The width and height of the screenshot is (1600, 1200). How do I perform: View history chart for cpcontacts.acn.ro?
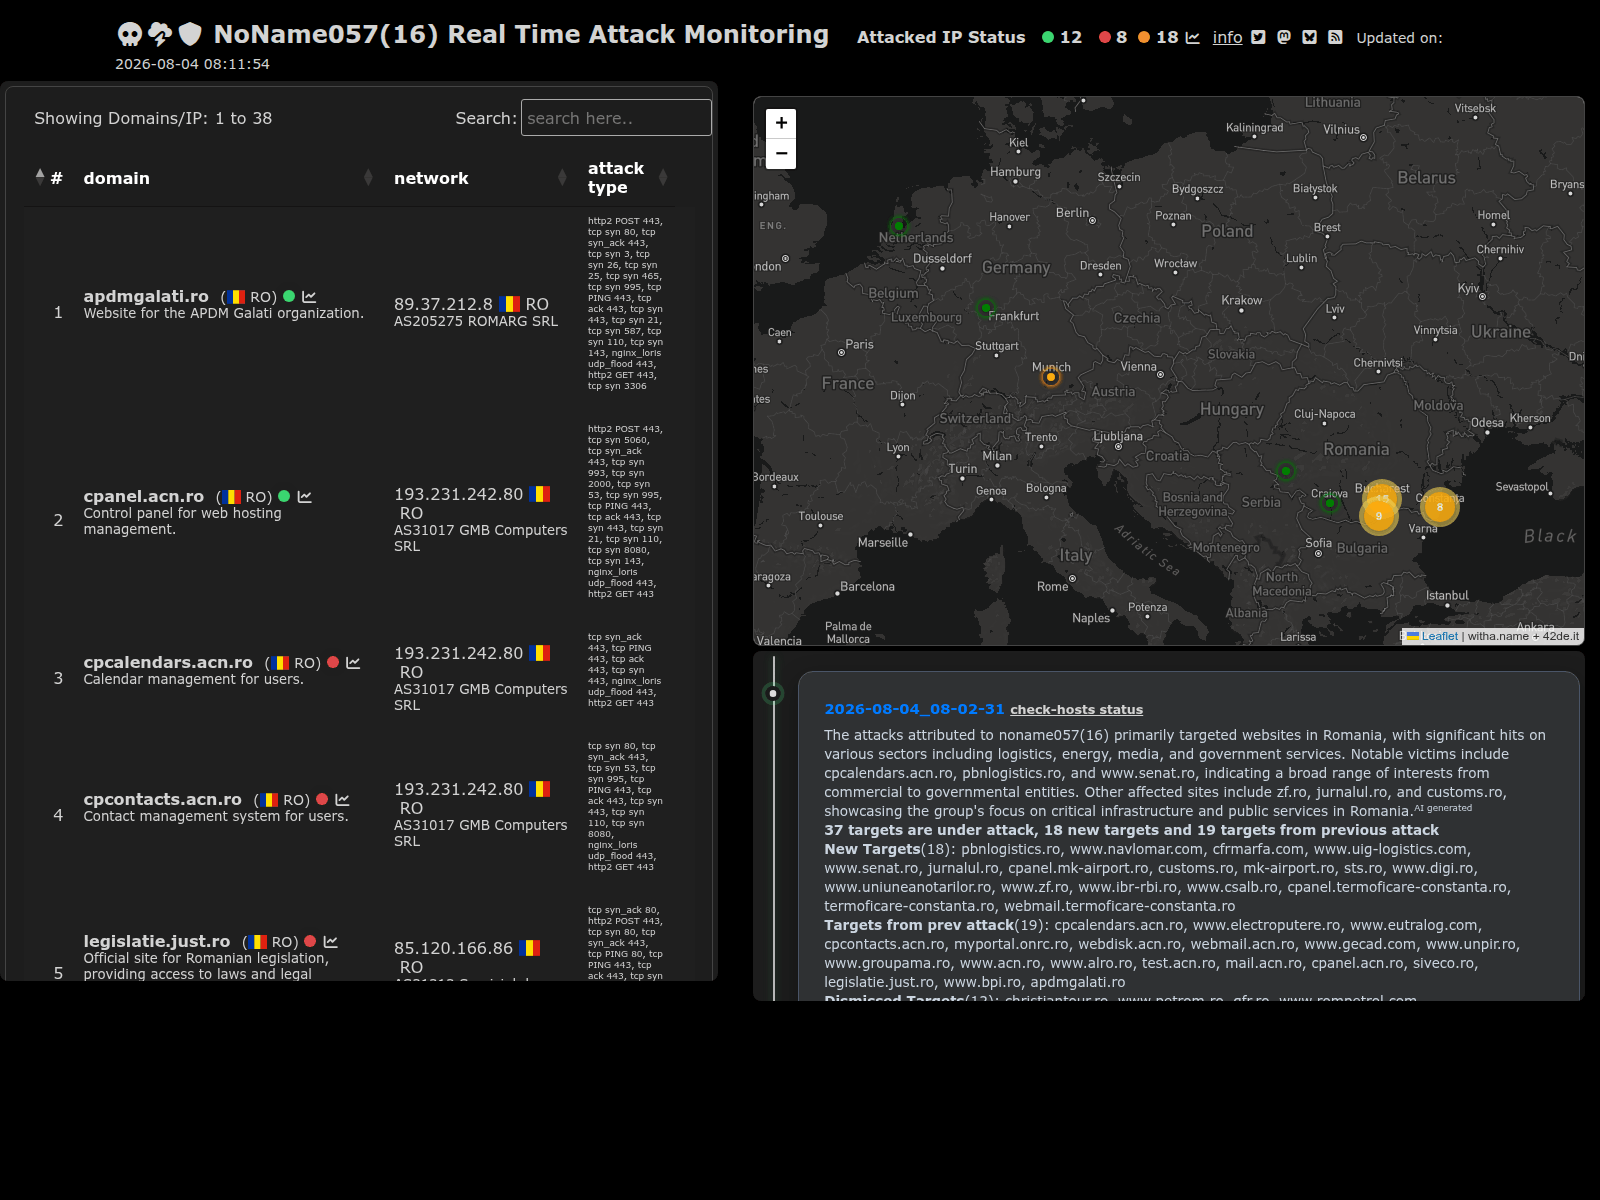(x=342, y=800)
